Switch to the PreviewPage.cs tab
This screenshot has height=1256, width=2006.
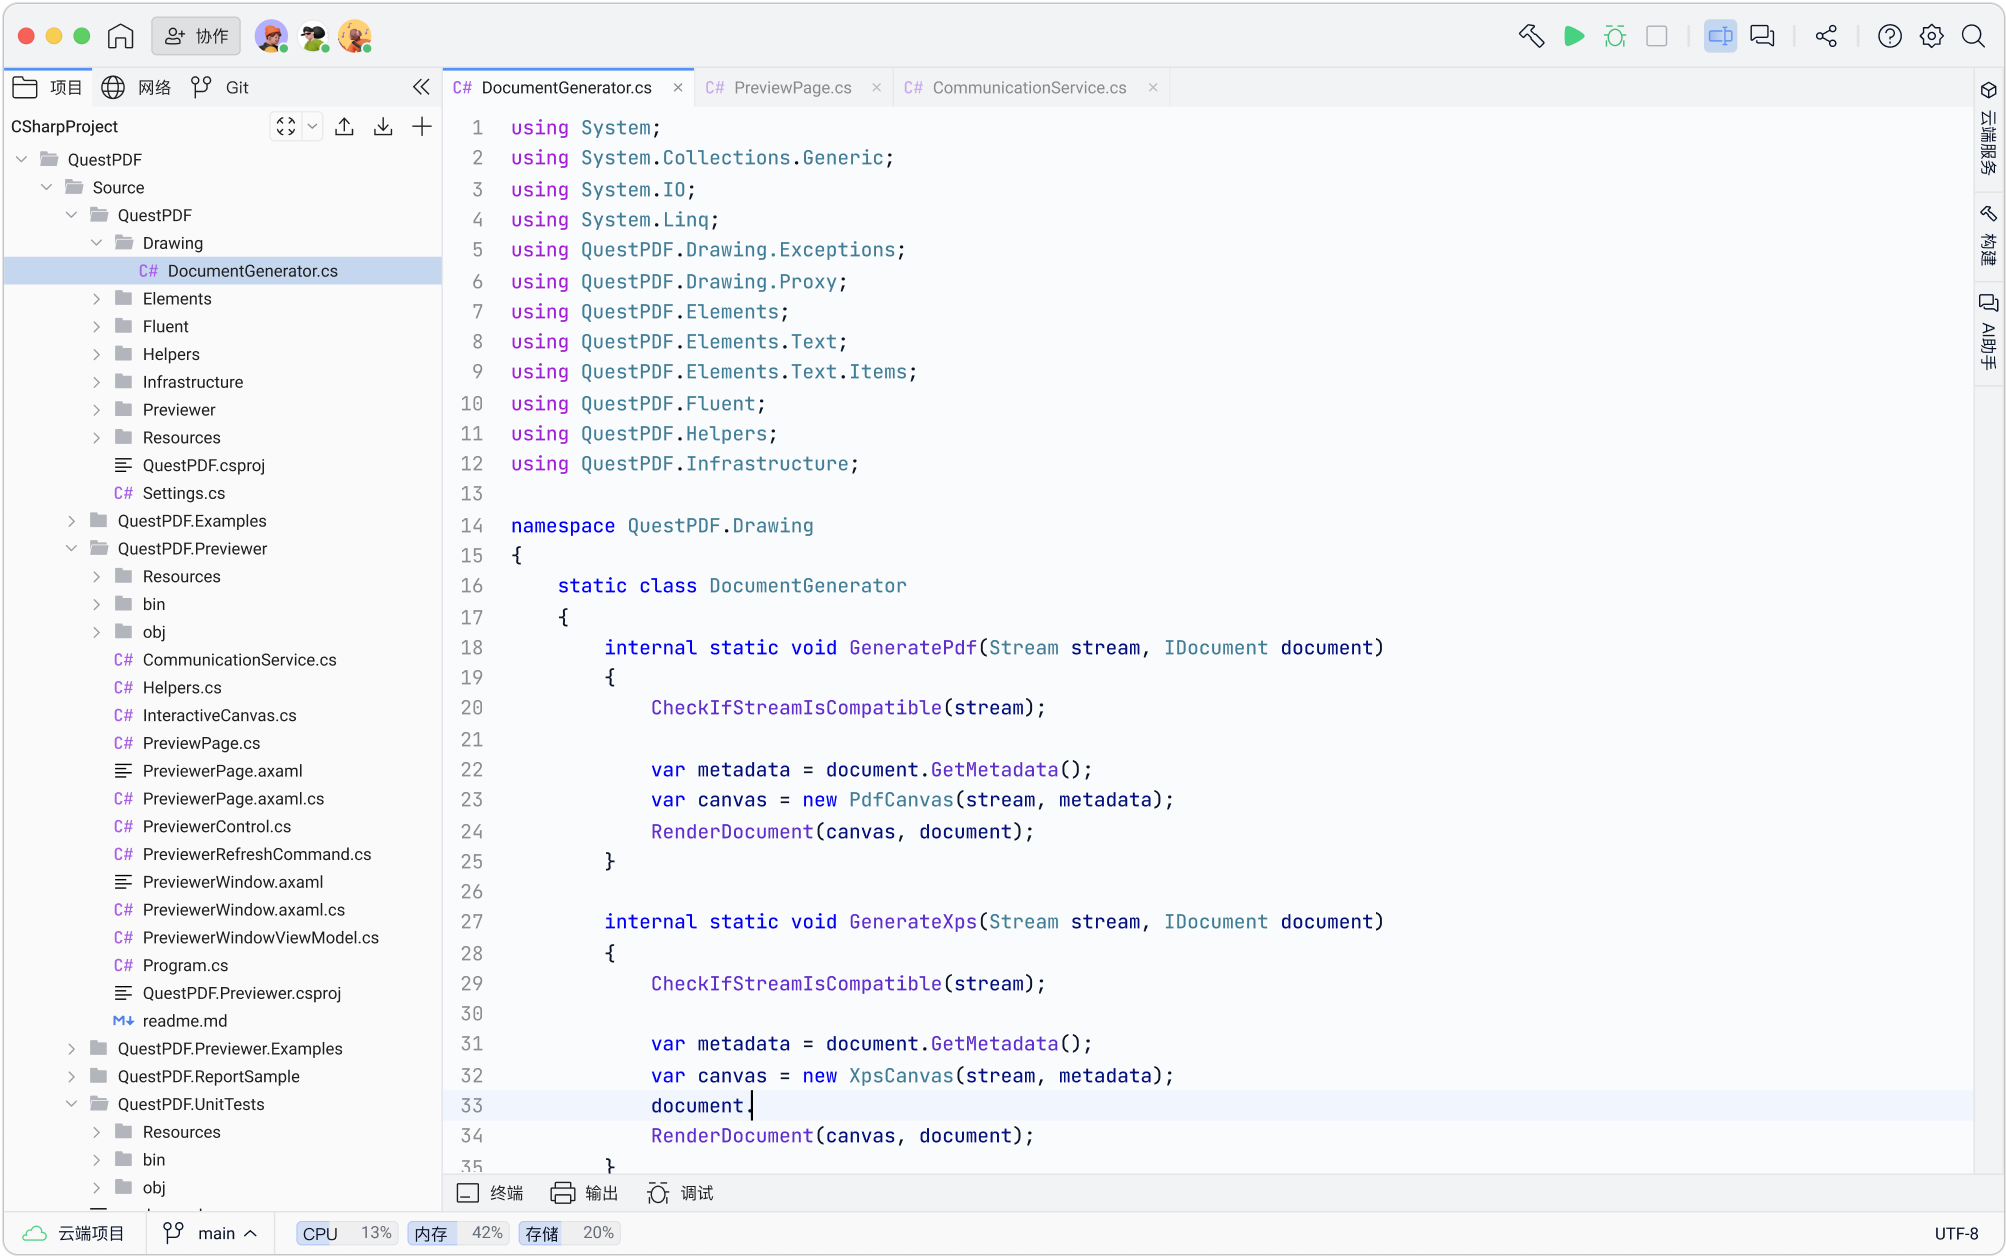point(792,87)
